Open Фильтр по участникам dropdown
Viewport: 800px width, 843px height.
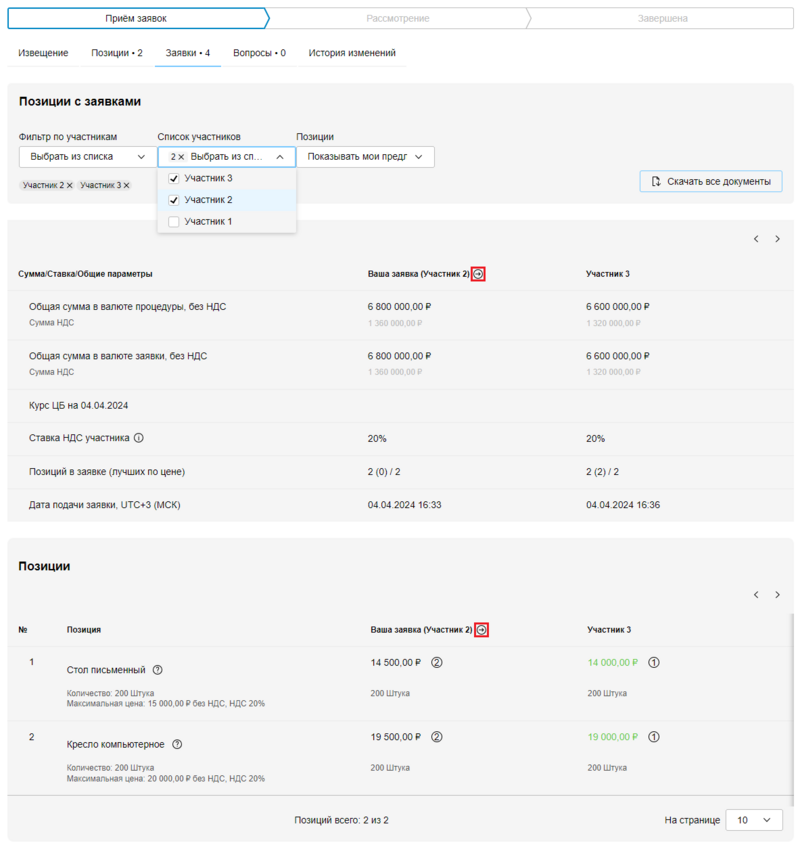click(x=87, y=157)
